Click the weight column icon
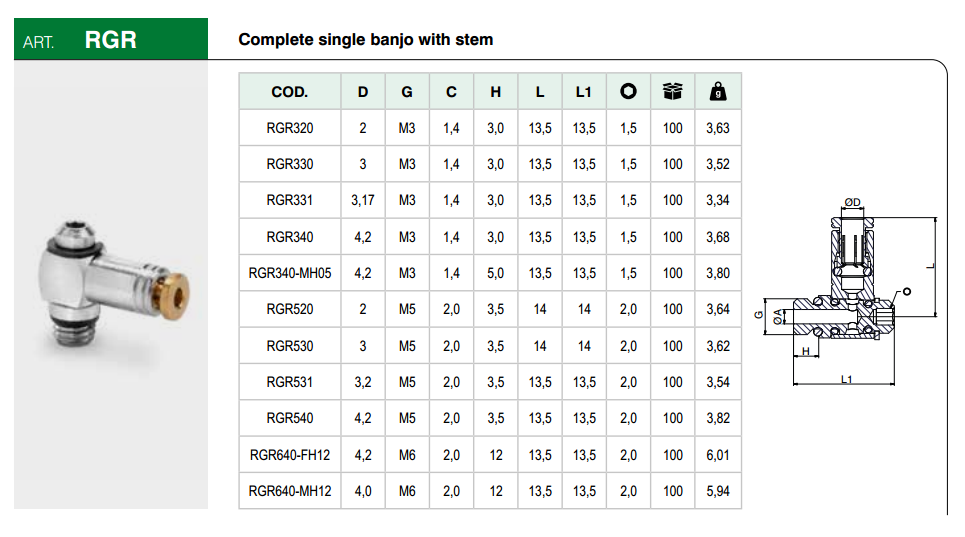965x537 pixels. click(718, 92)
